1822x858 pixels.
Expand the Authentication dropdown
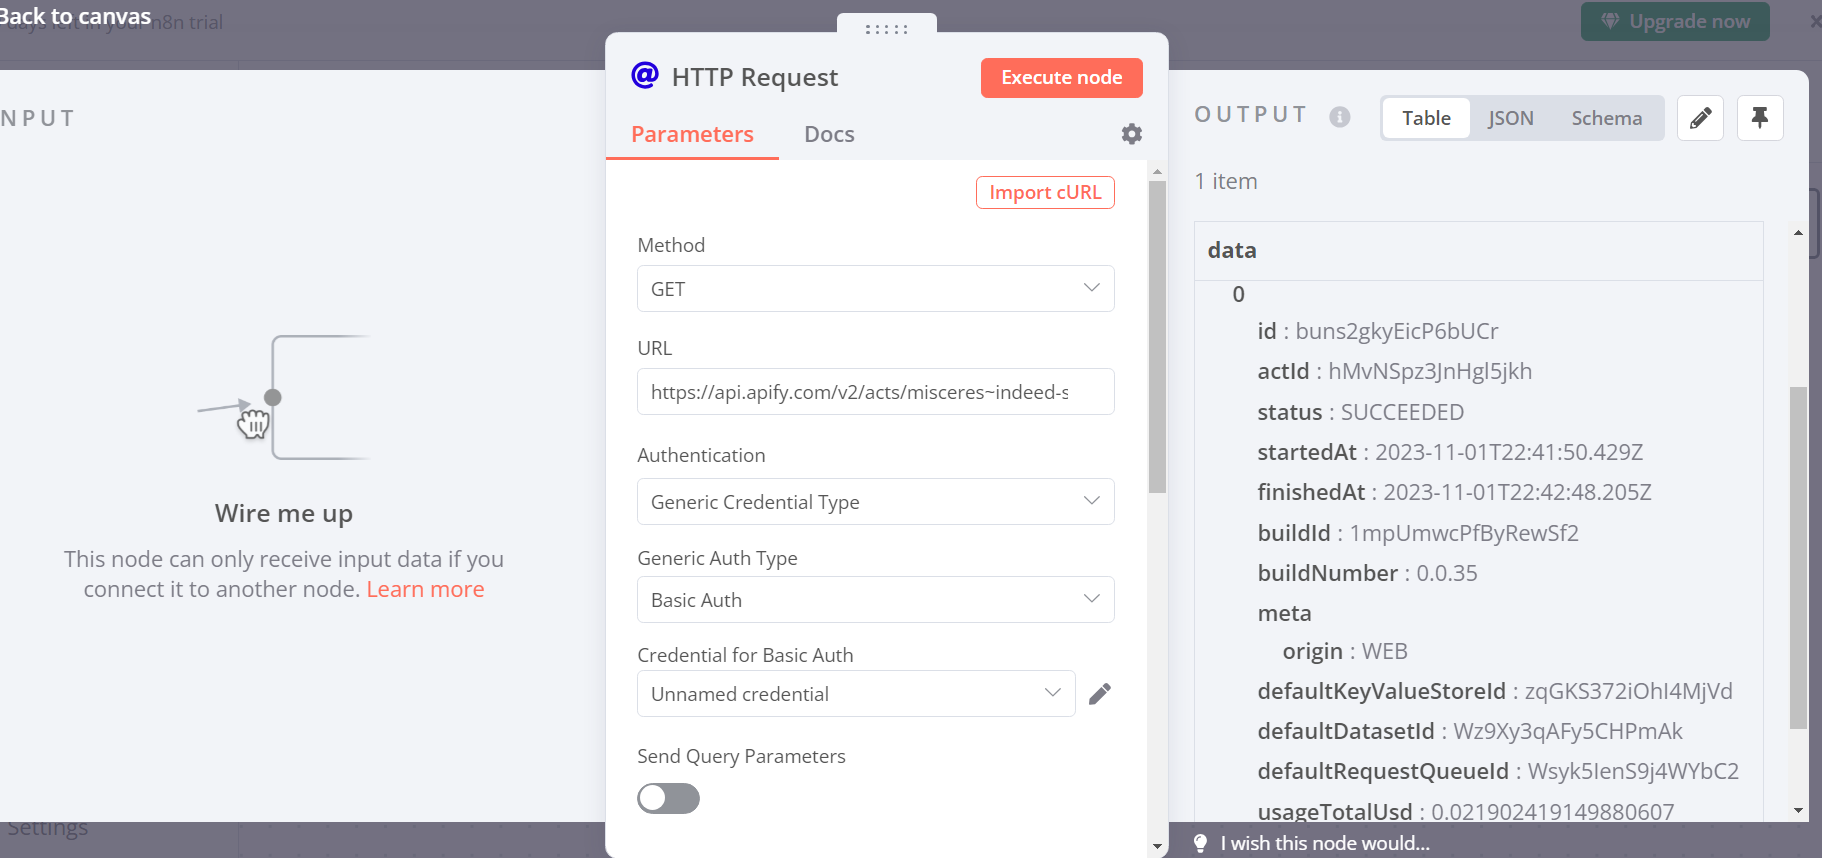point(875,502)
